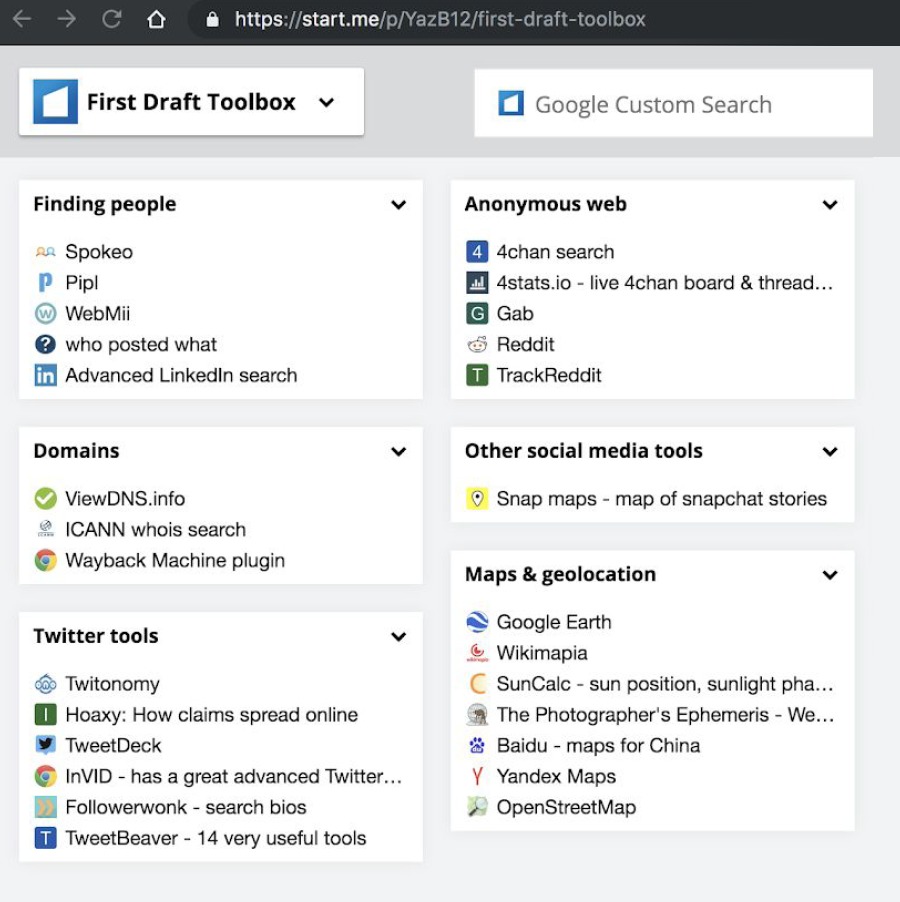This screenshot has height=902, width=900.
Task: Collapse the Twitter tools widget chevron
Action: click(x=399, y=637)
